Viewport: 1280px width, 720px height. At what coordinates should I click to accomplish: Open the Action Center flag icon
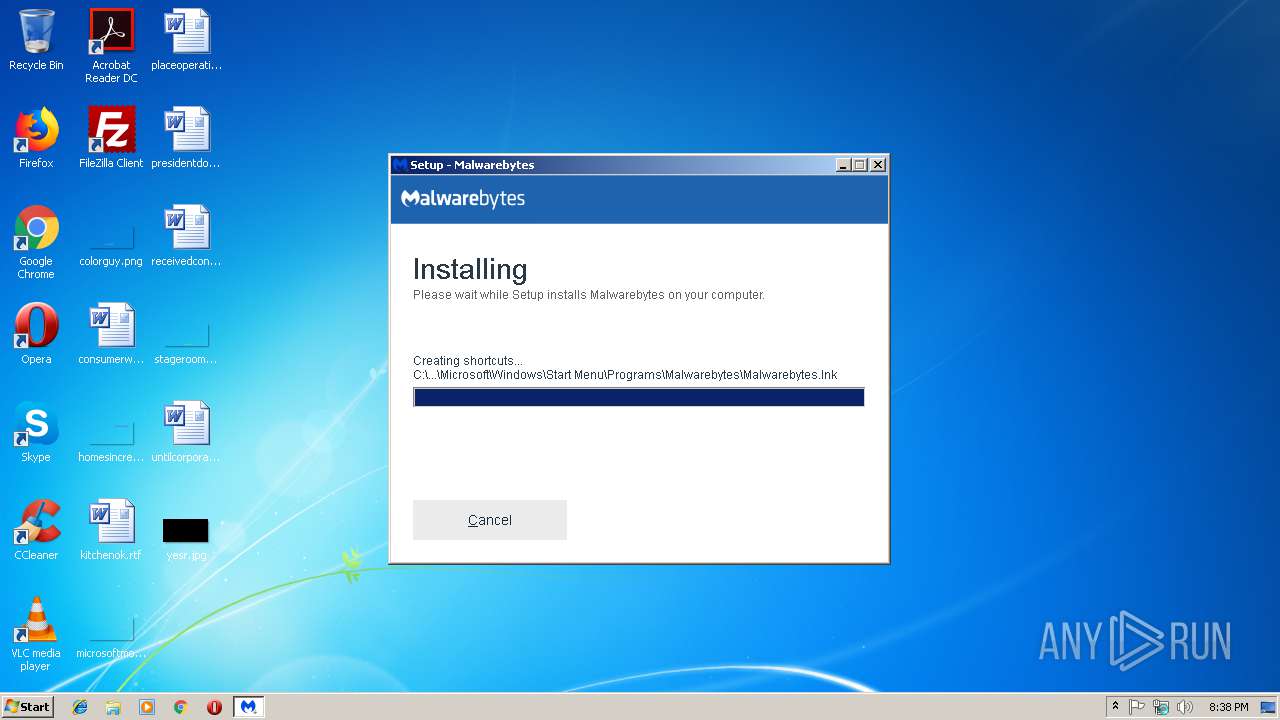pos(1137,707)
